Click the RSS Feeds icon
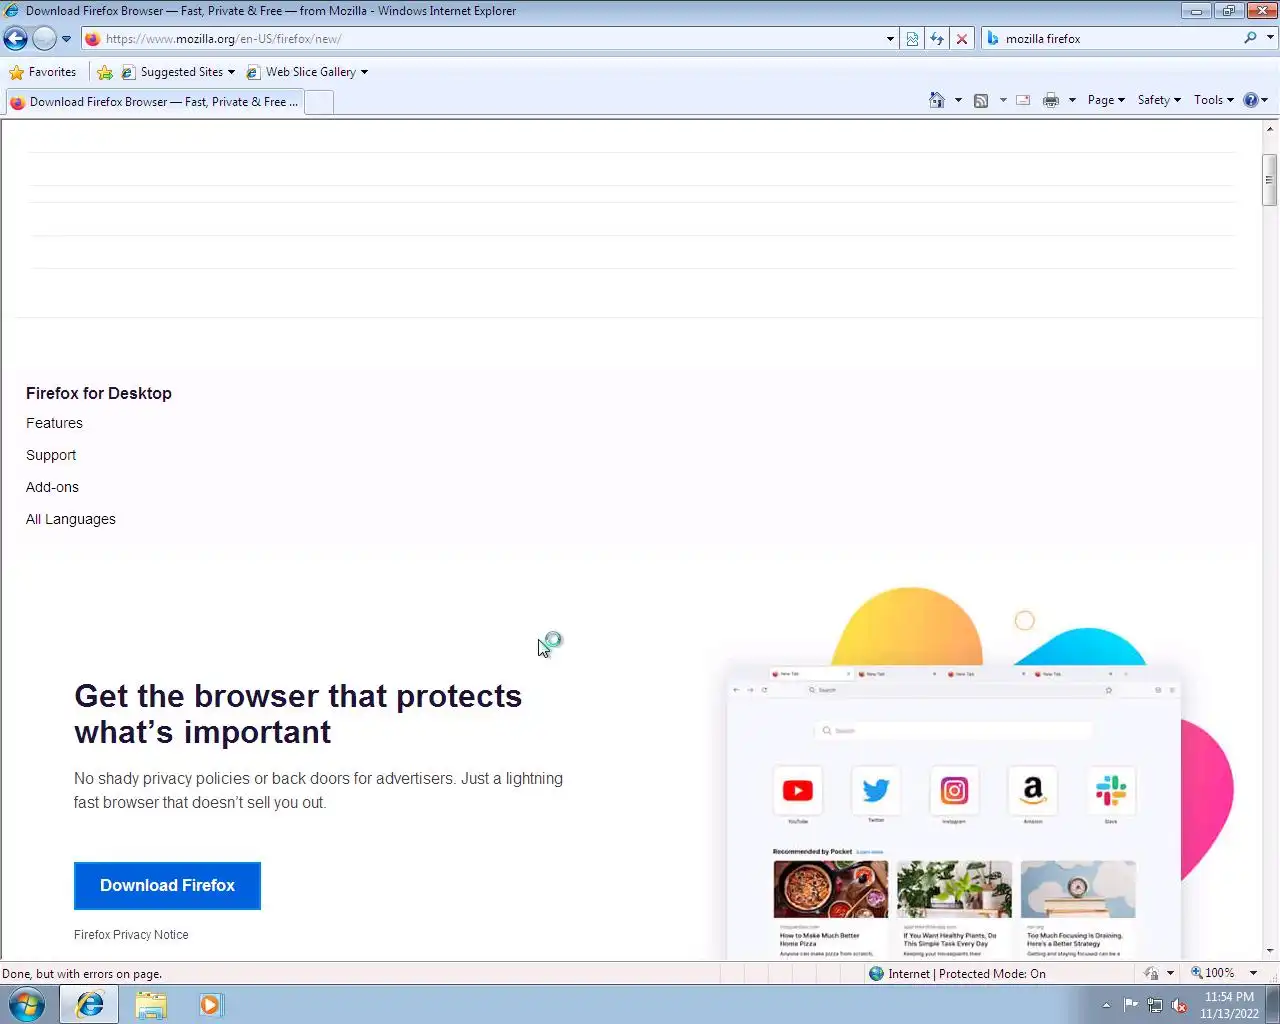The width and height of the screenshot is (1280, 1024). pyautogui.click(x=981, y=100)
